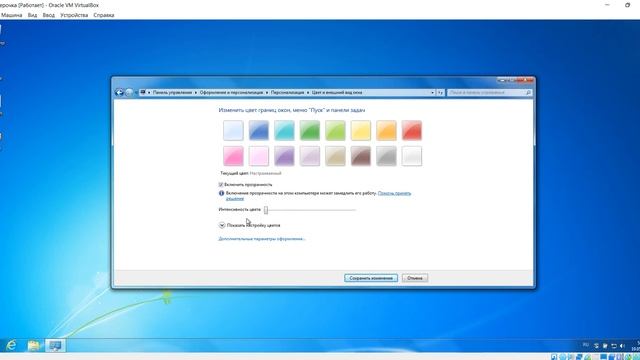This screenshot has width=640, height=360.
Task: Click the computer icon in address bar
Action: click(143, 93)
